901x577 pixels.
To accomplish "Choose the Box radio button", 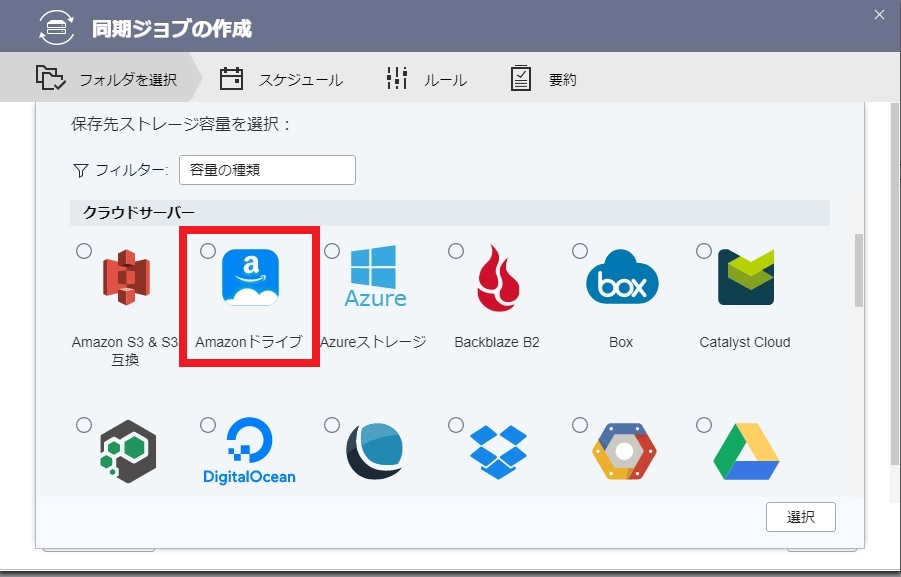I will pos(580,251).
